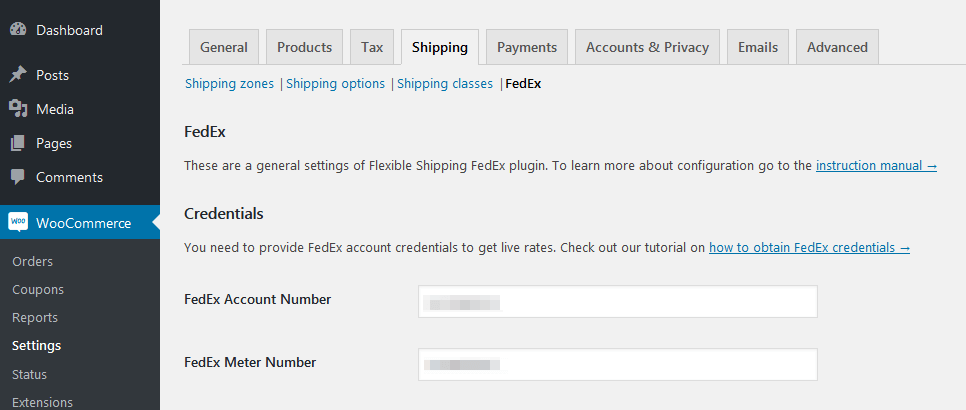
Task: Click the WooCommerce Woo logo icon
Action: click(x=18, y=222)
